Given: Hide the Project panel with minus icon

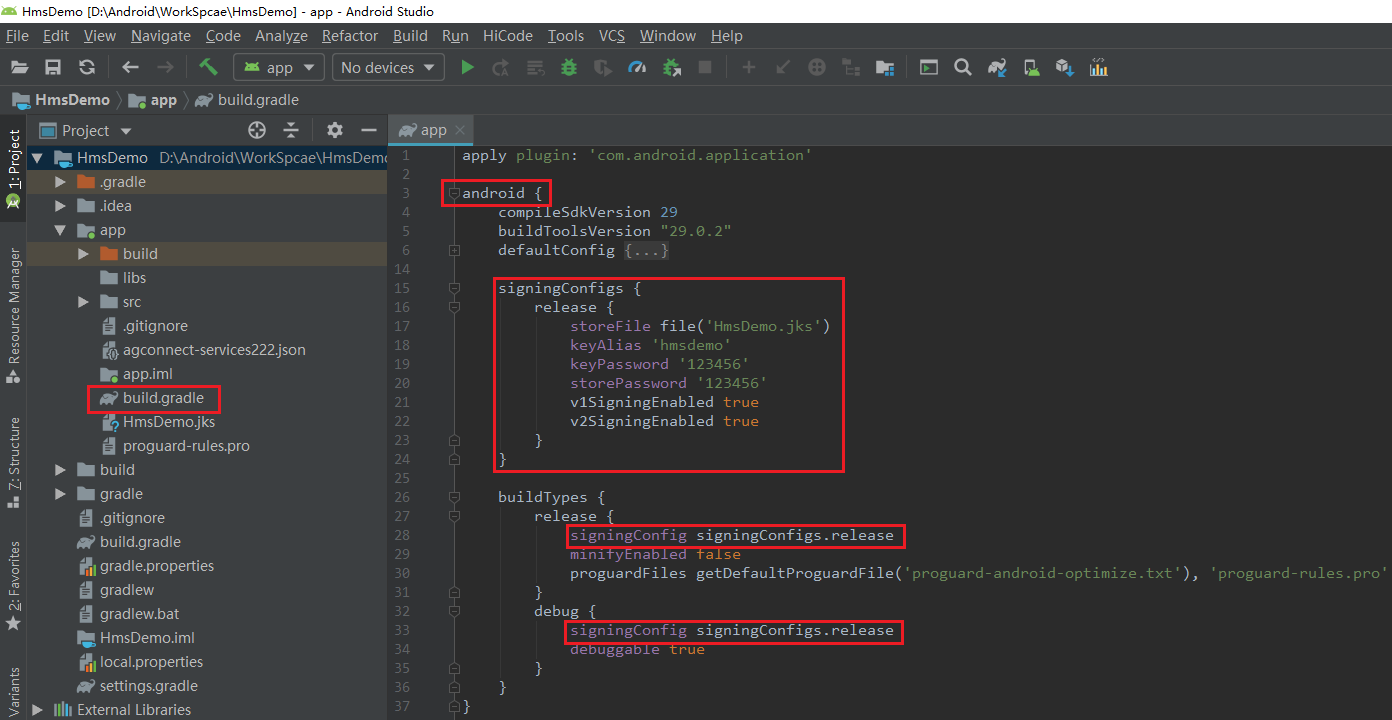Looking at the screenshot, I should click(368, 130).
